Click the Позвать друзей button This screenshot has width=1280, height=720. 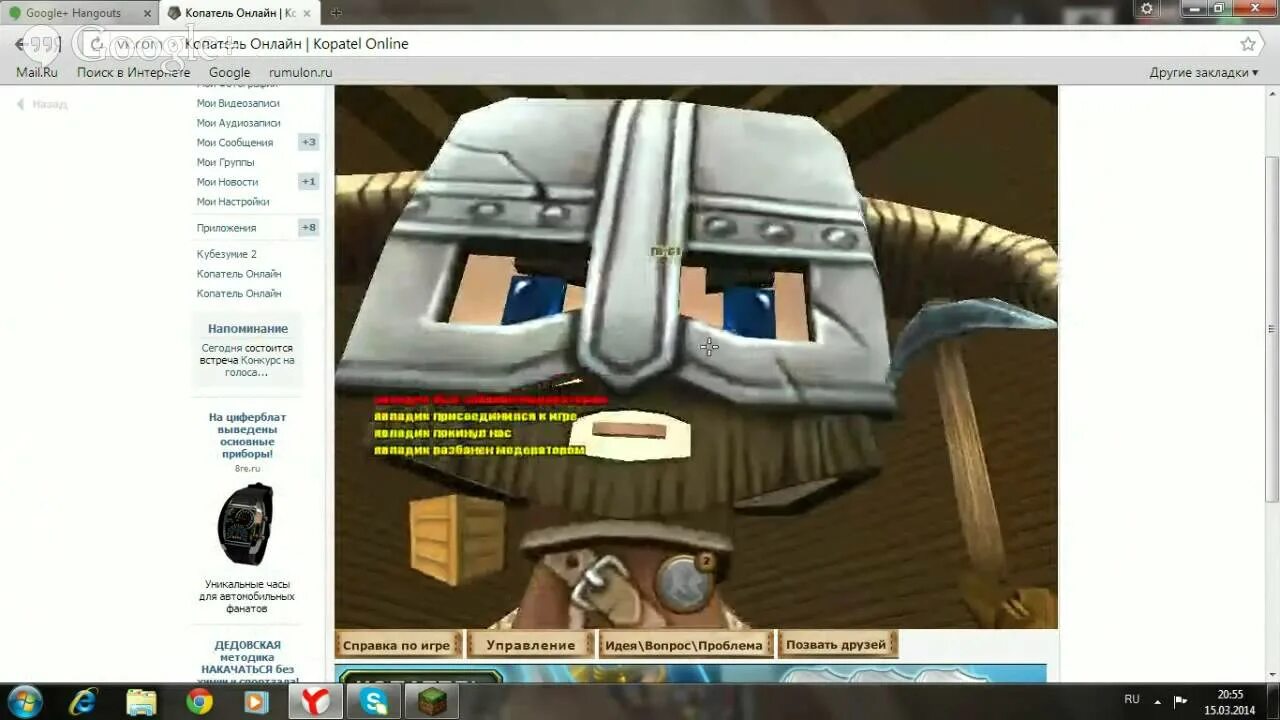click(836, 645)
